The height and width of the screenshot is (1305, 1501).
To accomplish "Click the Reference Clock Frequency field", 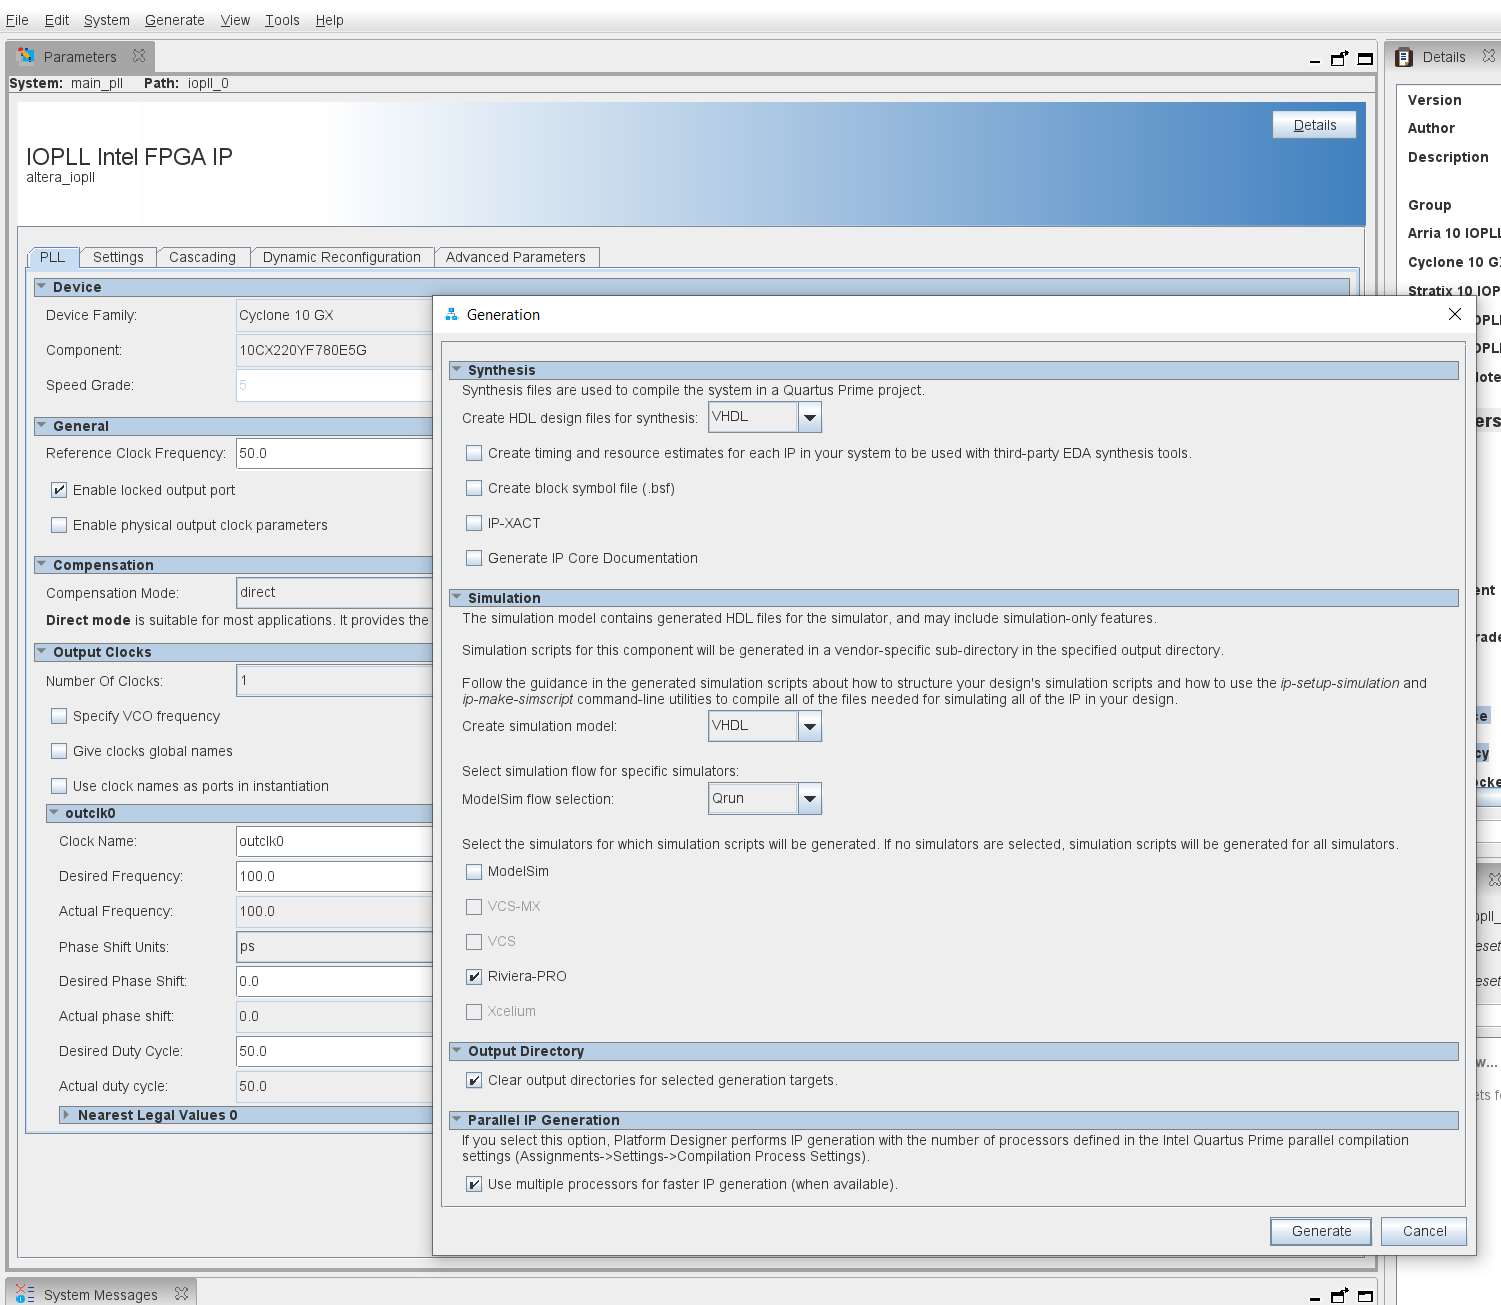I will point(334,453).
